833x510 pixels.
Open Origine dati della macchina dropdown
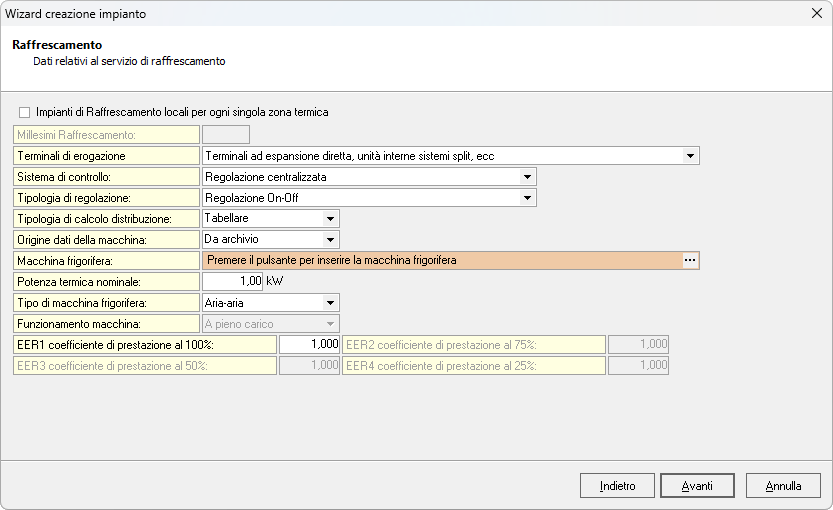[x=329, y=239]
